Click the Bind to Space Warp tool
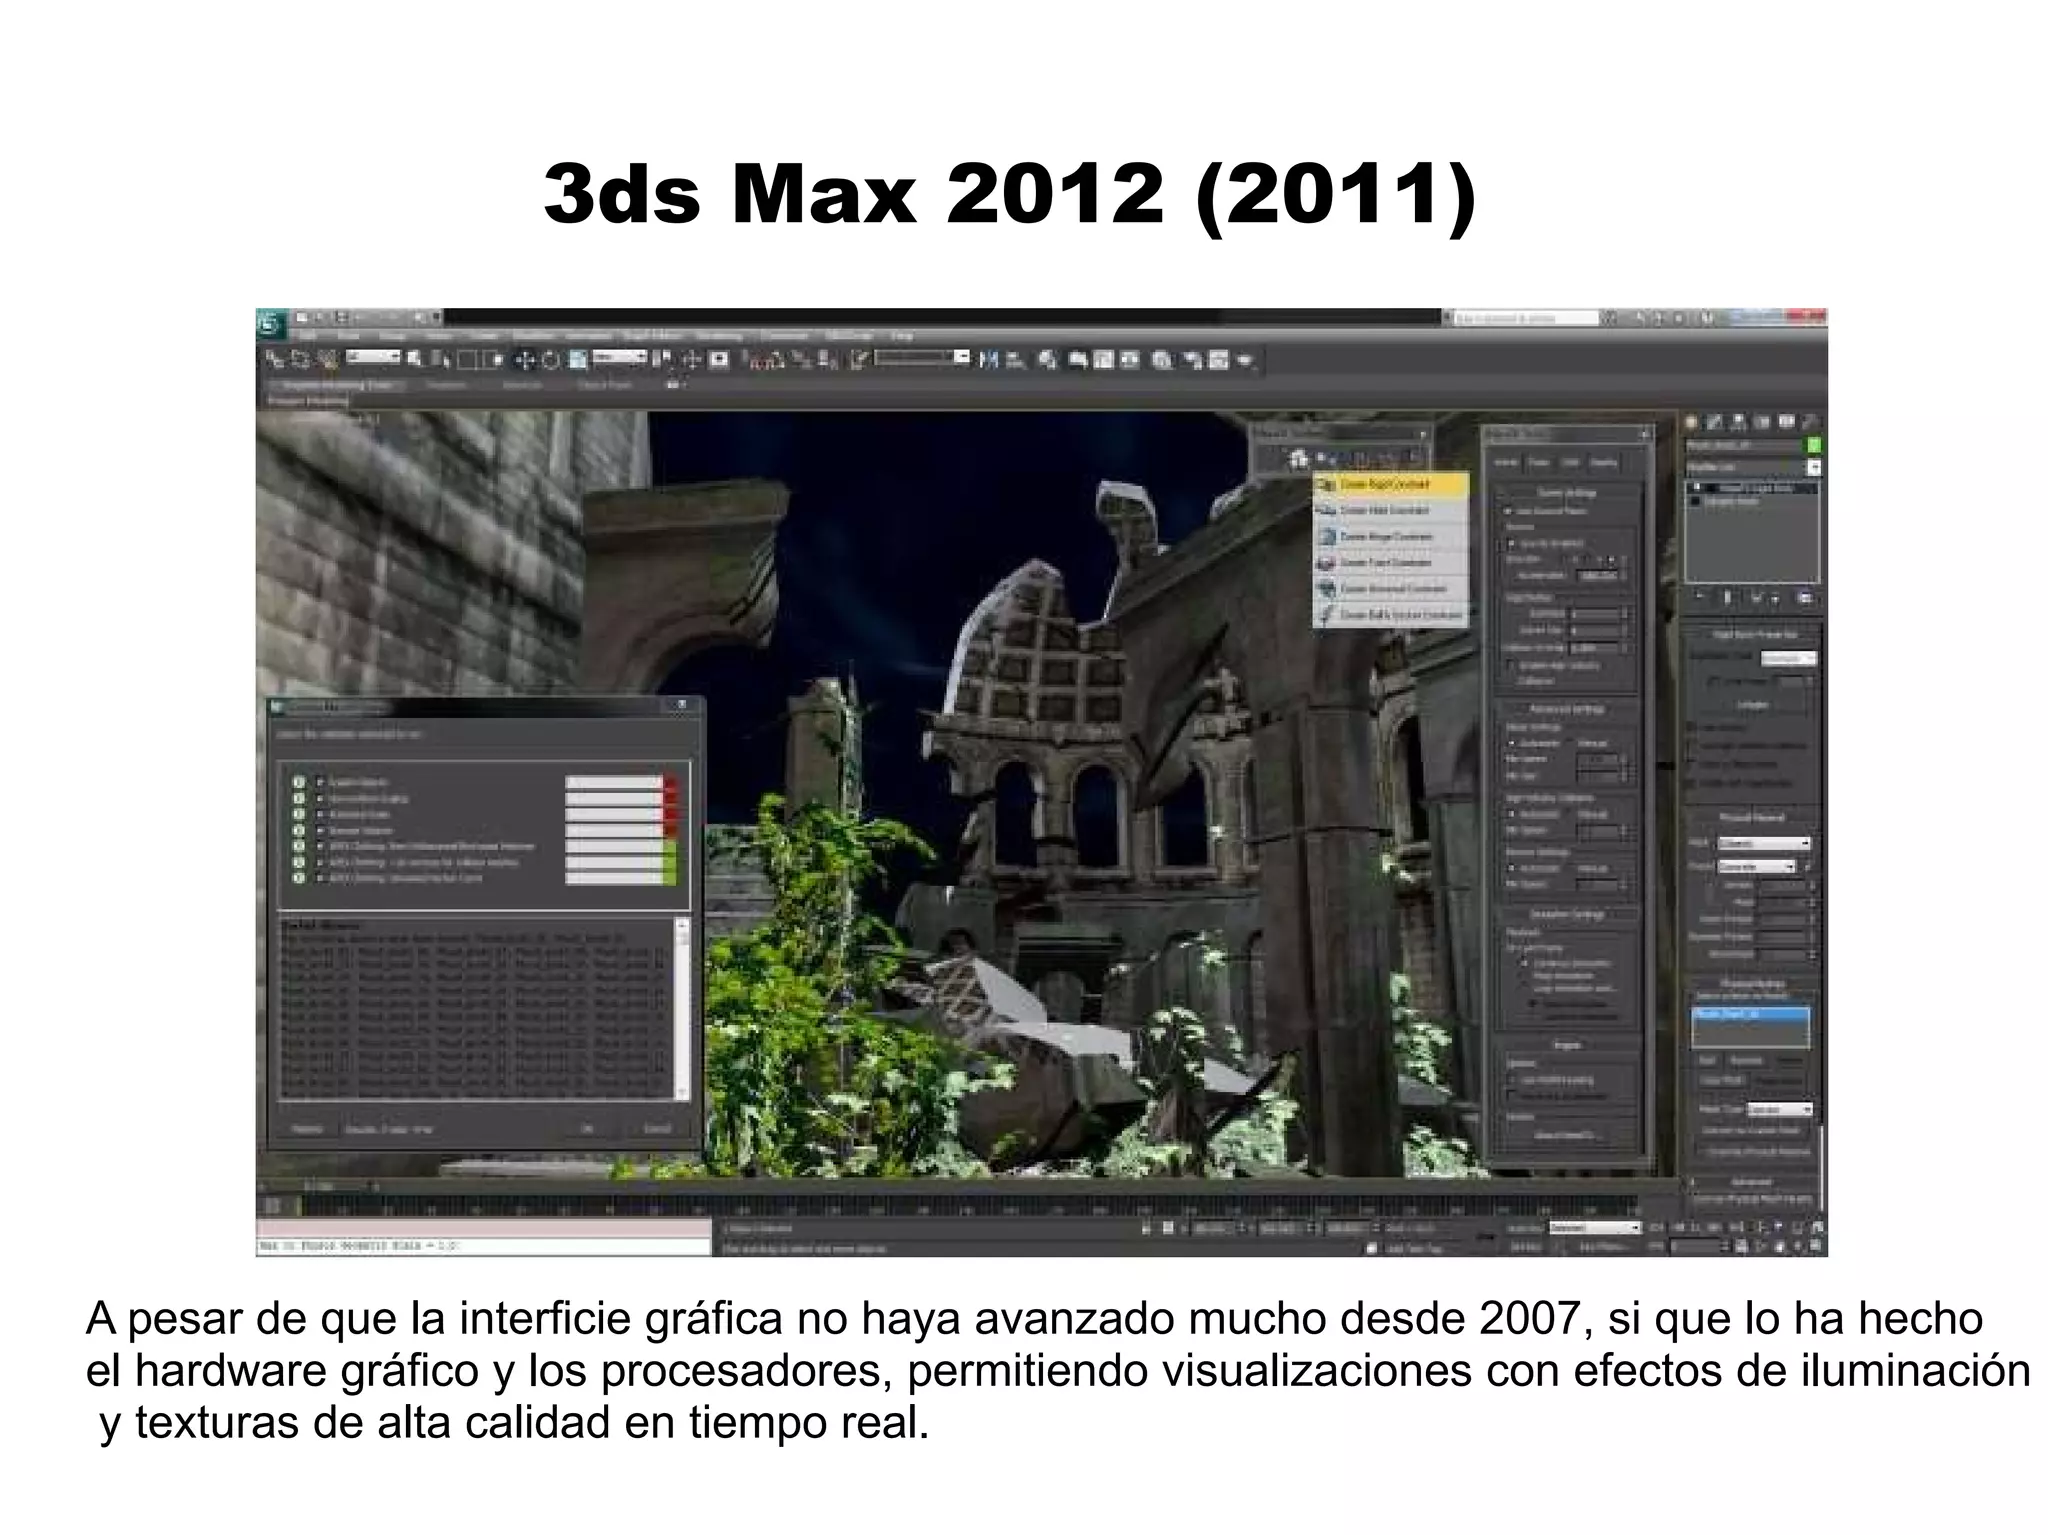Screen dimensions: 2048x1535 [327, 359]
